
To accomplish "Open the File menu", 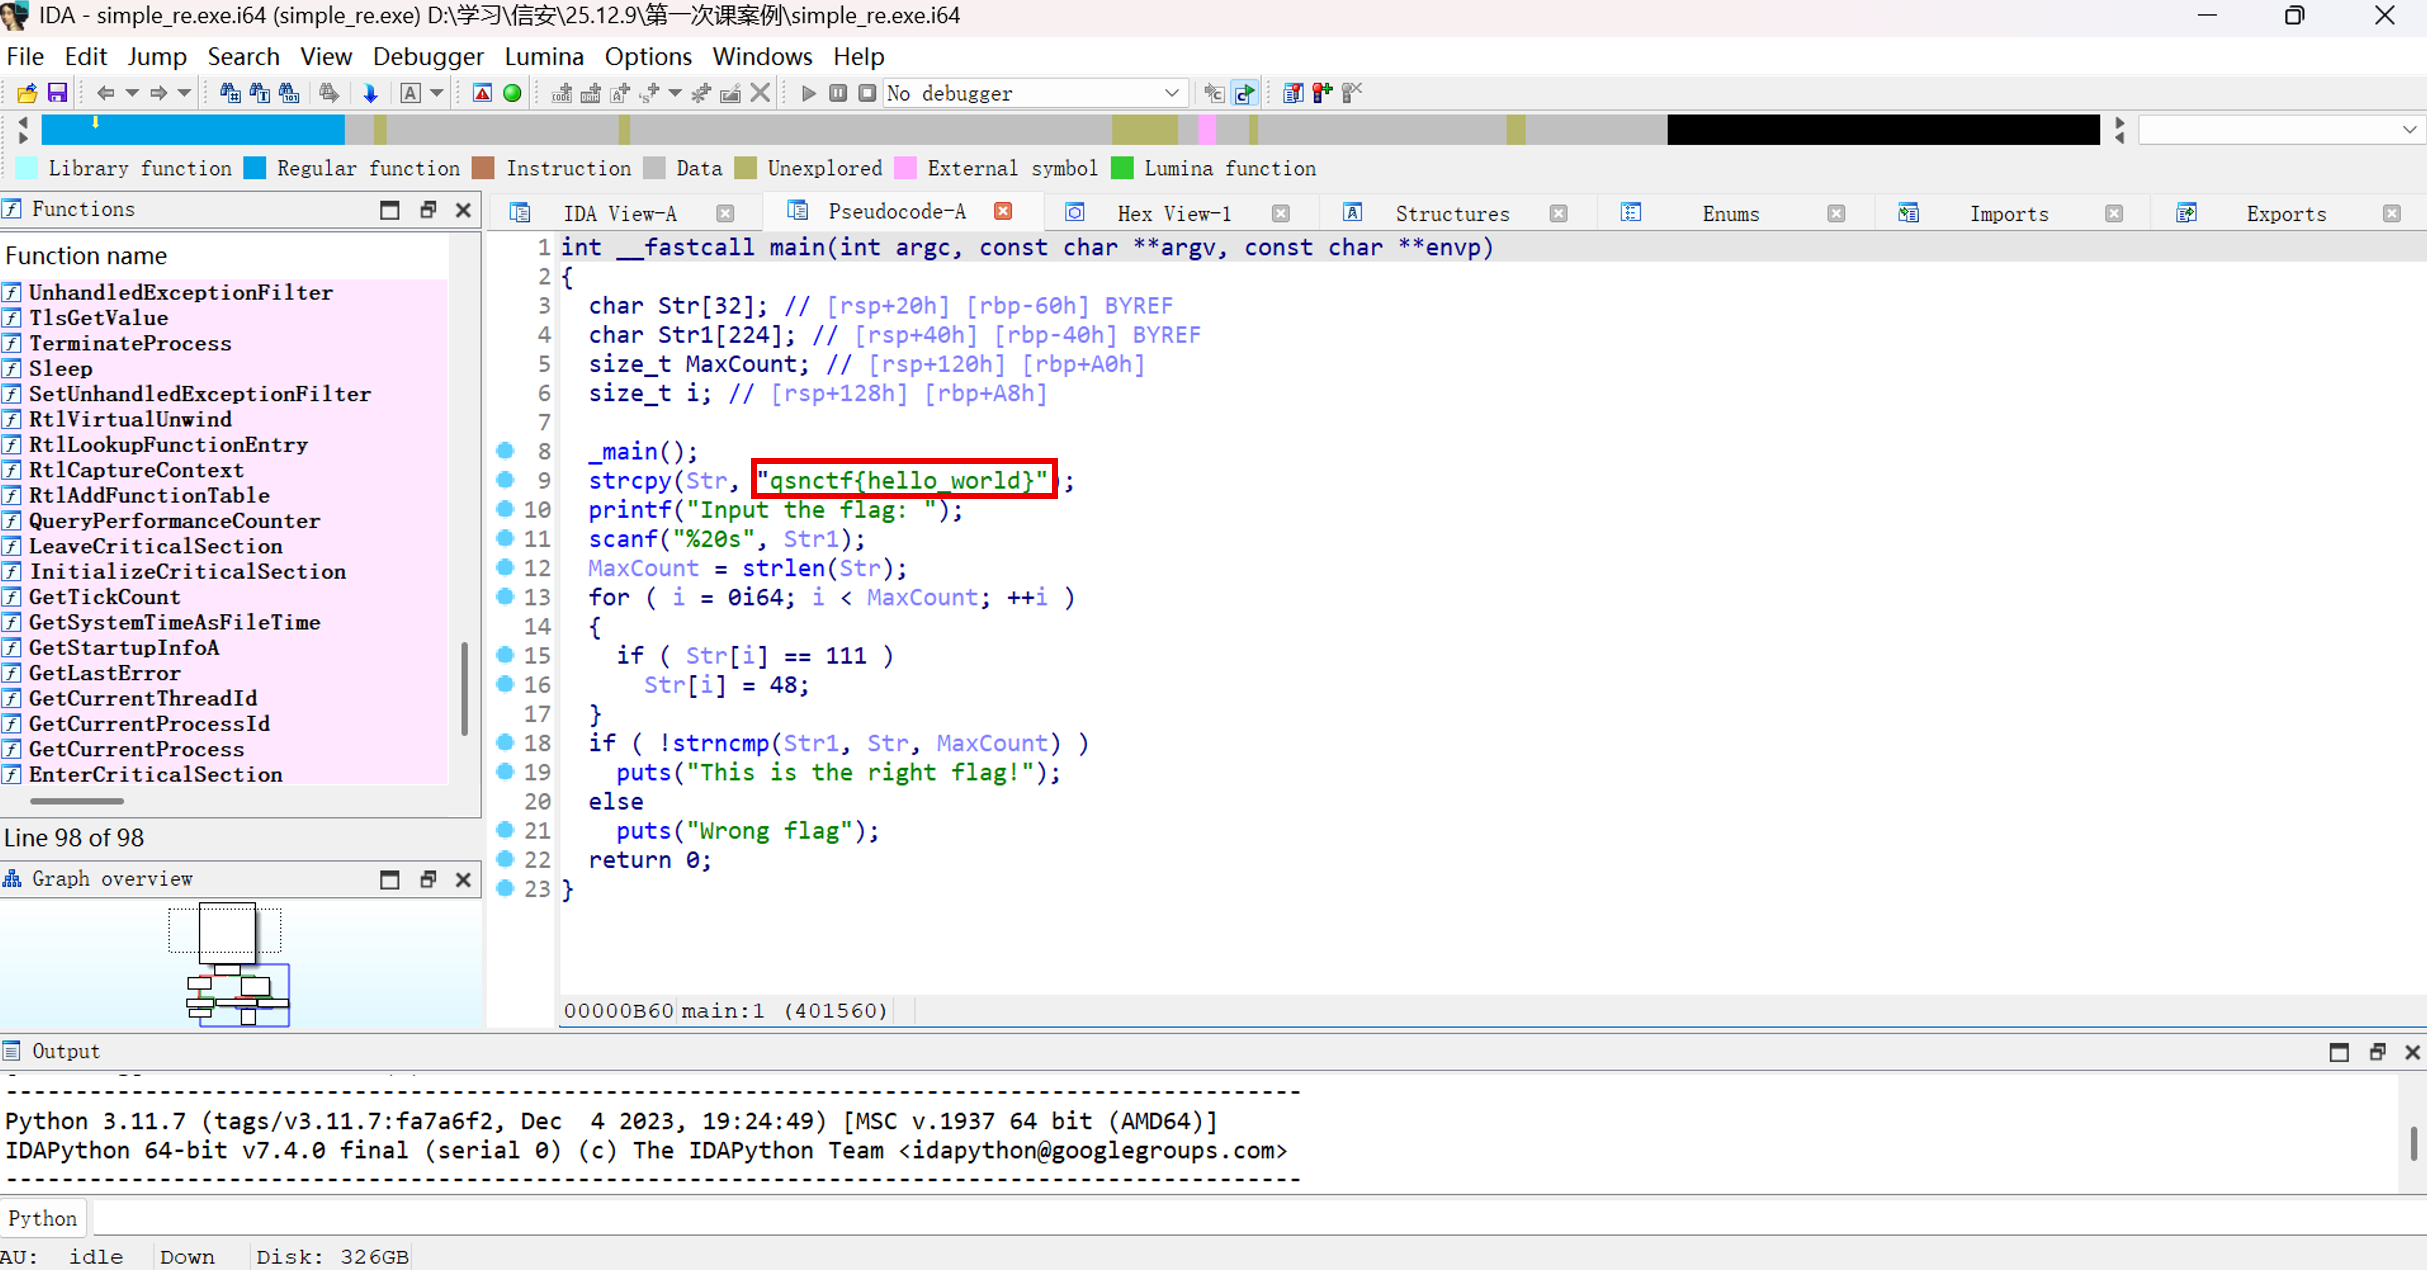I will [x=25, y=57].
